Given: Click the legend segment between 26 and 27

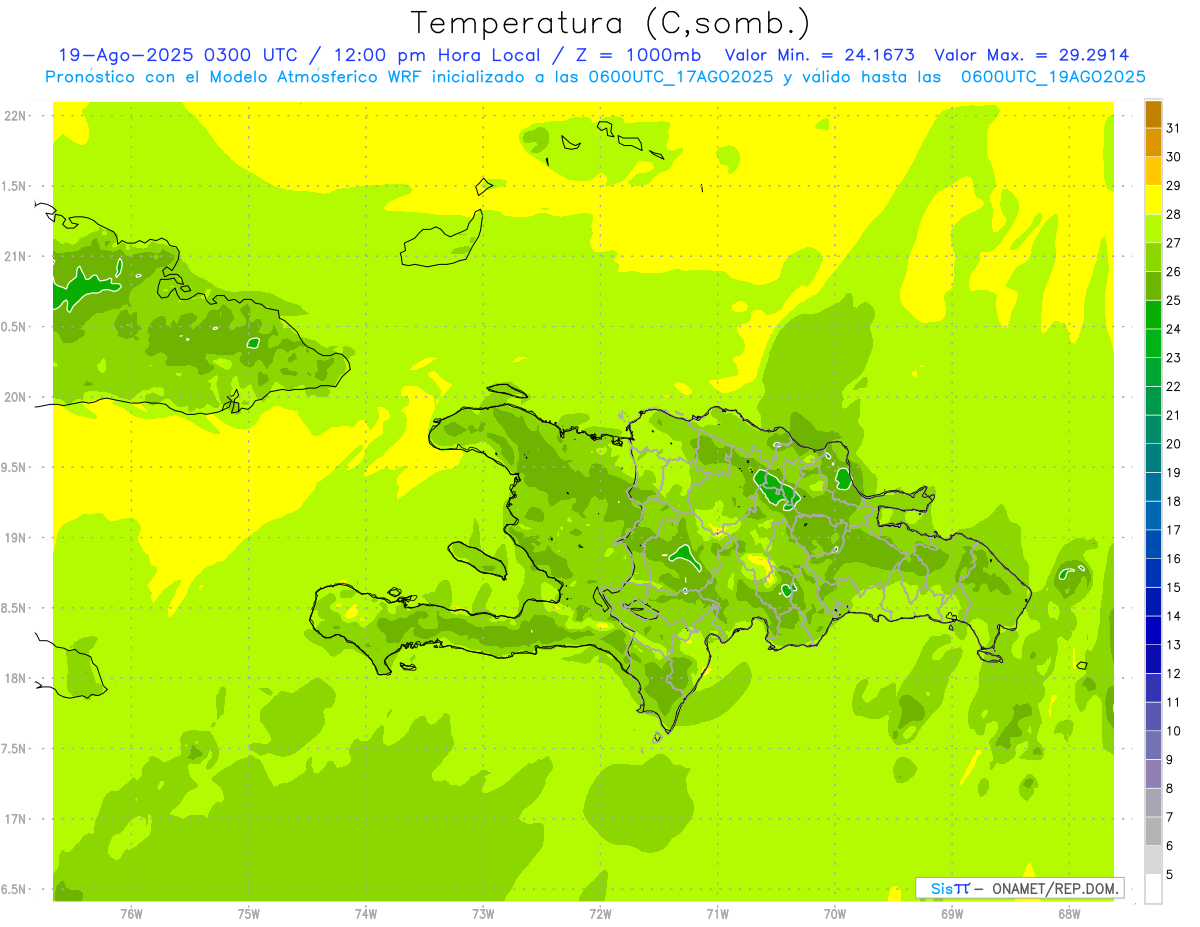Looking at the screenshot, I should point(1153,257).
